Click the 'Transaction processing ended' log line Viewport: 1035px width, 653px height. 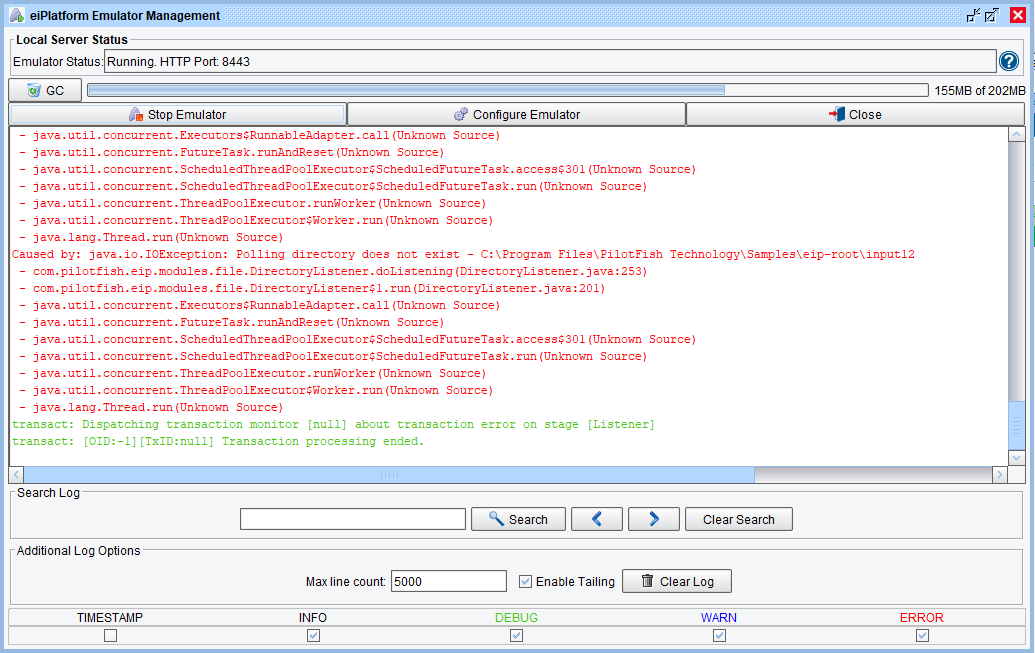point(218,441)
